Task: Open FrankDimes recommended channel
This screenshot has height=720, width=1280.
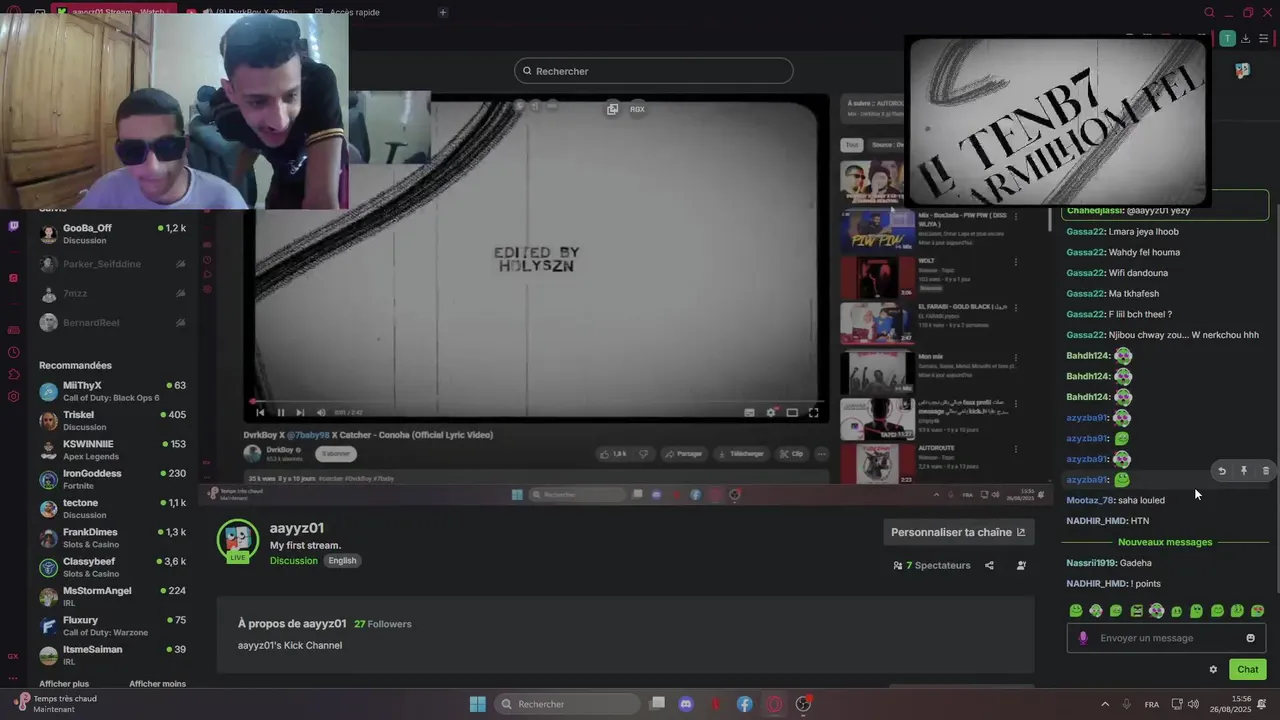Action: (112, 538)
